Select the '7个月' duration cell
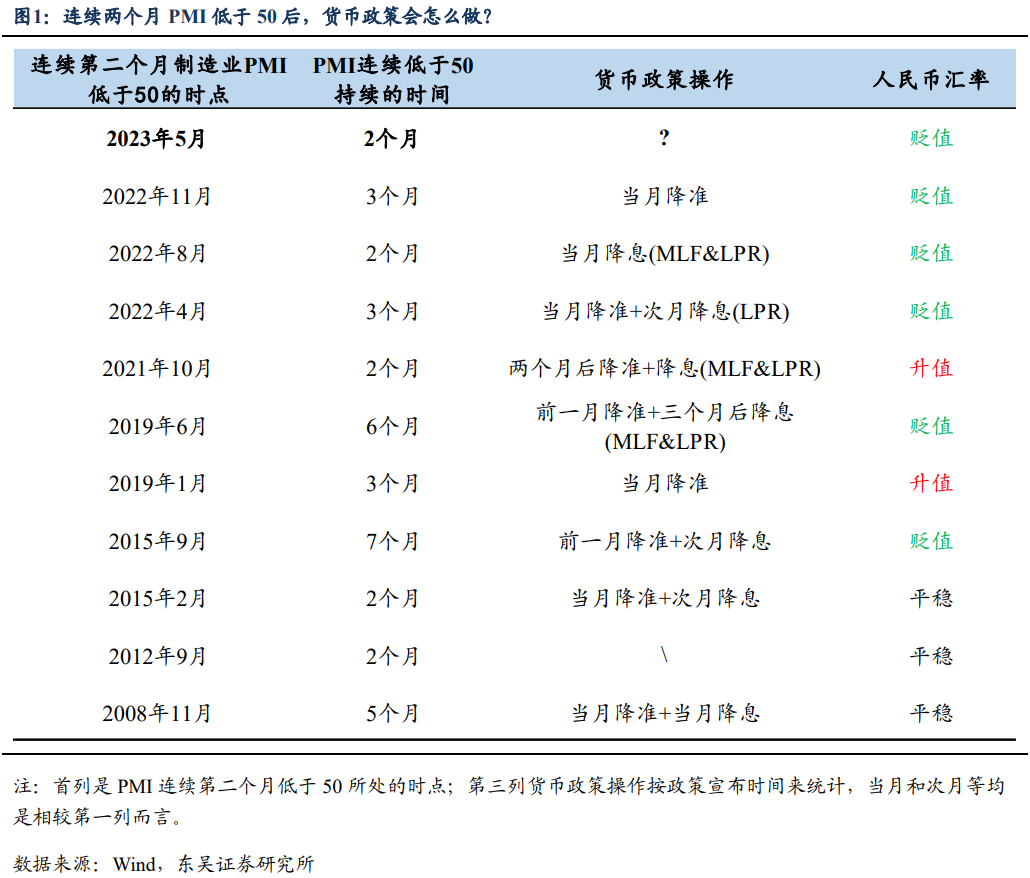 tap(392, 542)
